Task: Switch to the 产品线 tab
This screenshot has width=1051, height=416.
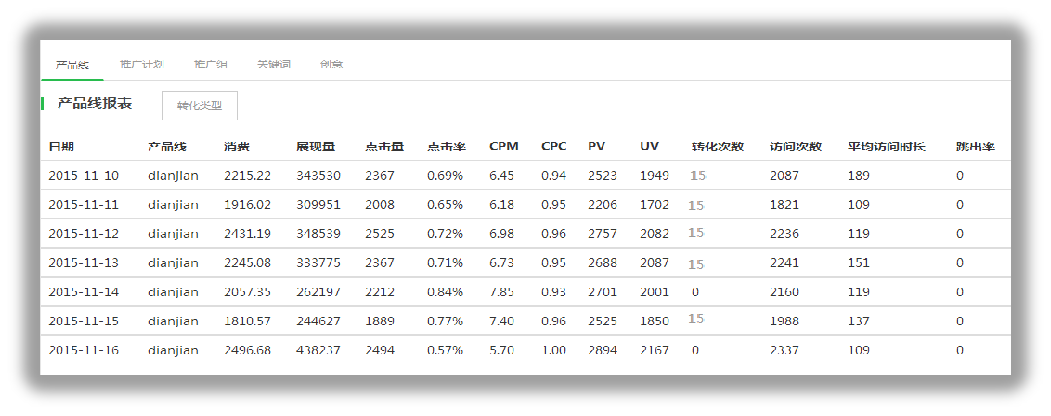Action: pyautogui.click(x=72, y=64)
